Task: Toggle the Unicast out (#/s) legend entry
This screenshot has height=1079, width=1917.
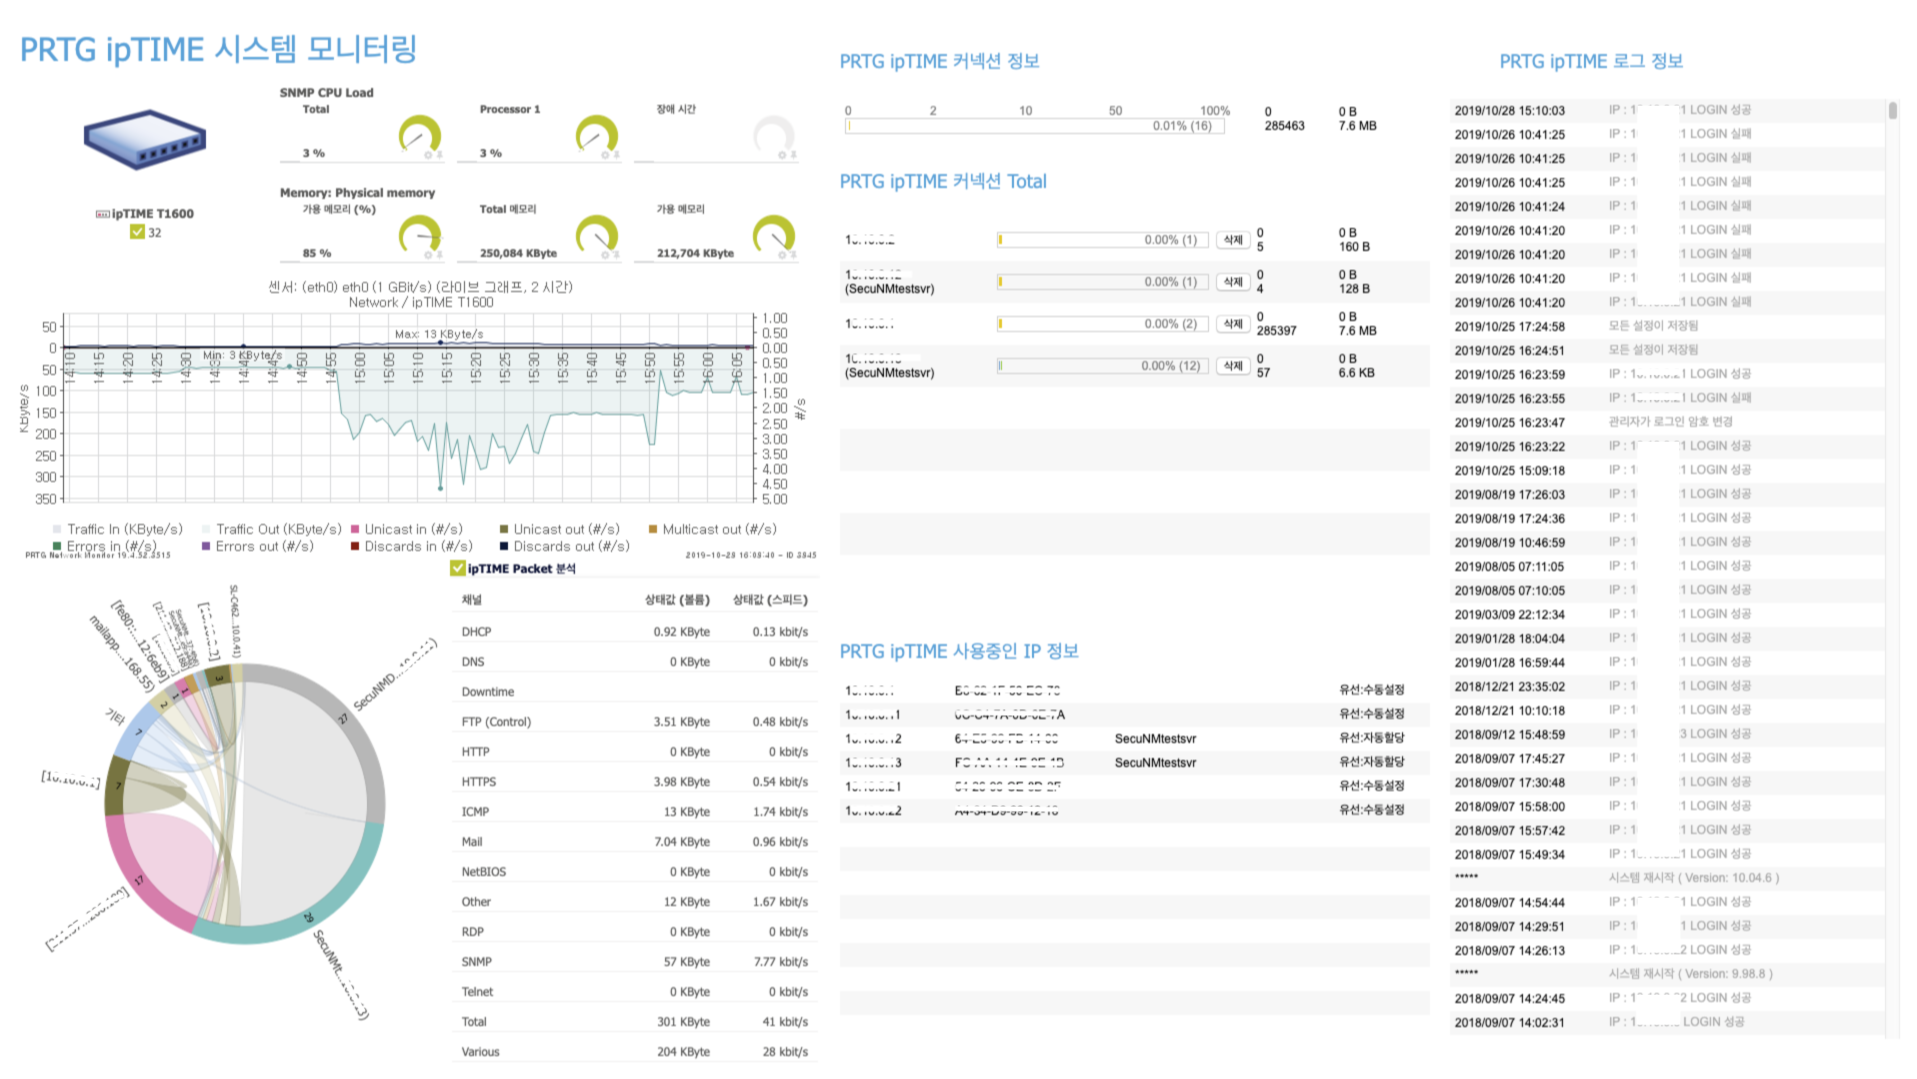Action: (x=559, y=529)
